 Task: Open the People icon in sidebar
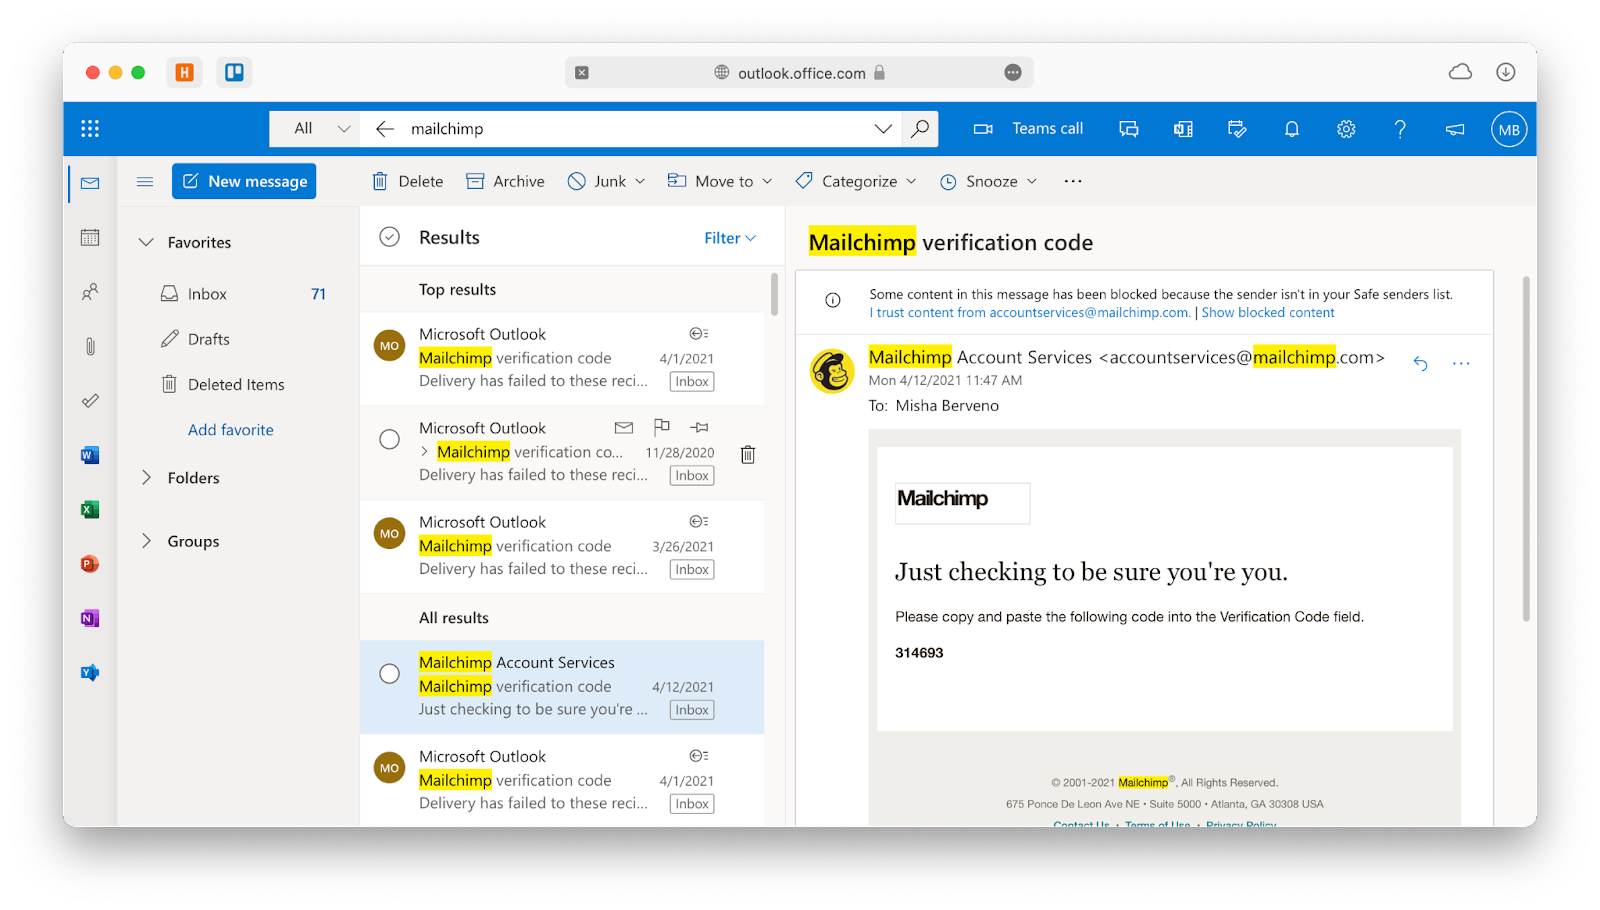[90, 292]
